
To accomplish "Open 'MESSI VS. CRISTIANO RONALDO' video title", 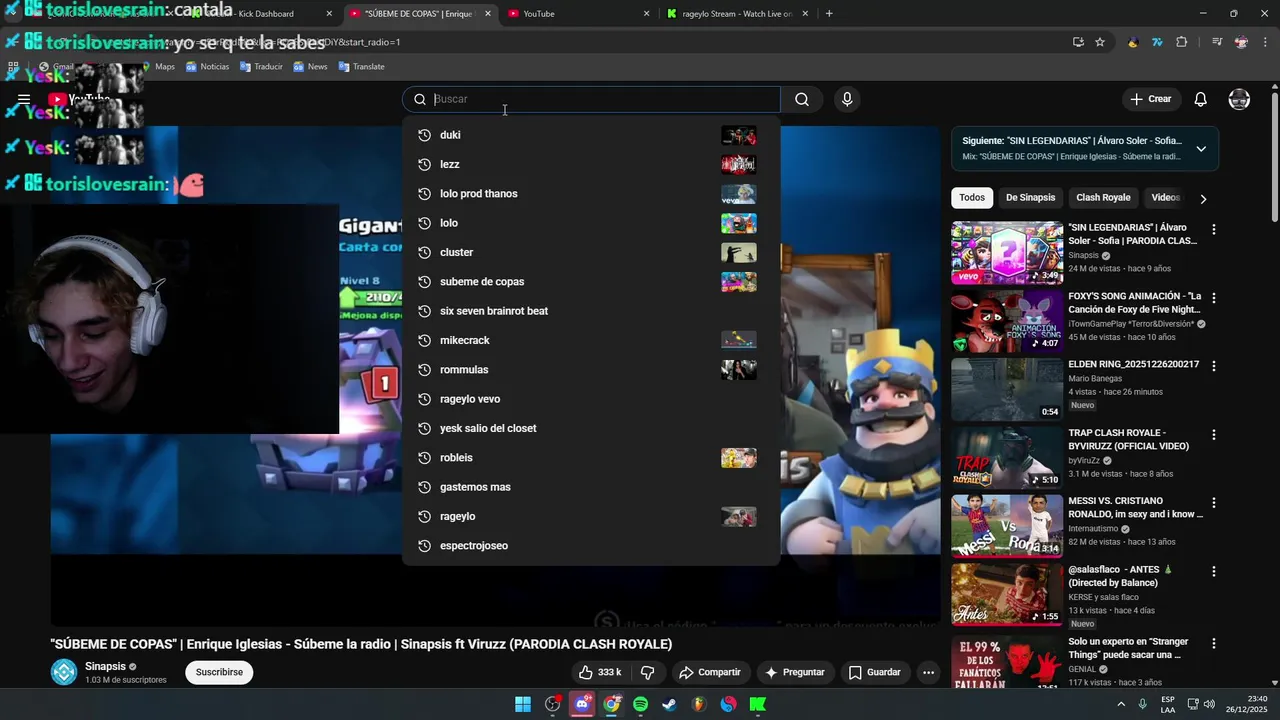I will (1136, 507).
